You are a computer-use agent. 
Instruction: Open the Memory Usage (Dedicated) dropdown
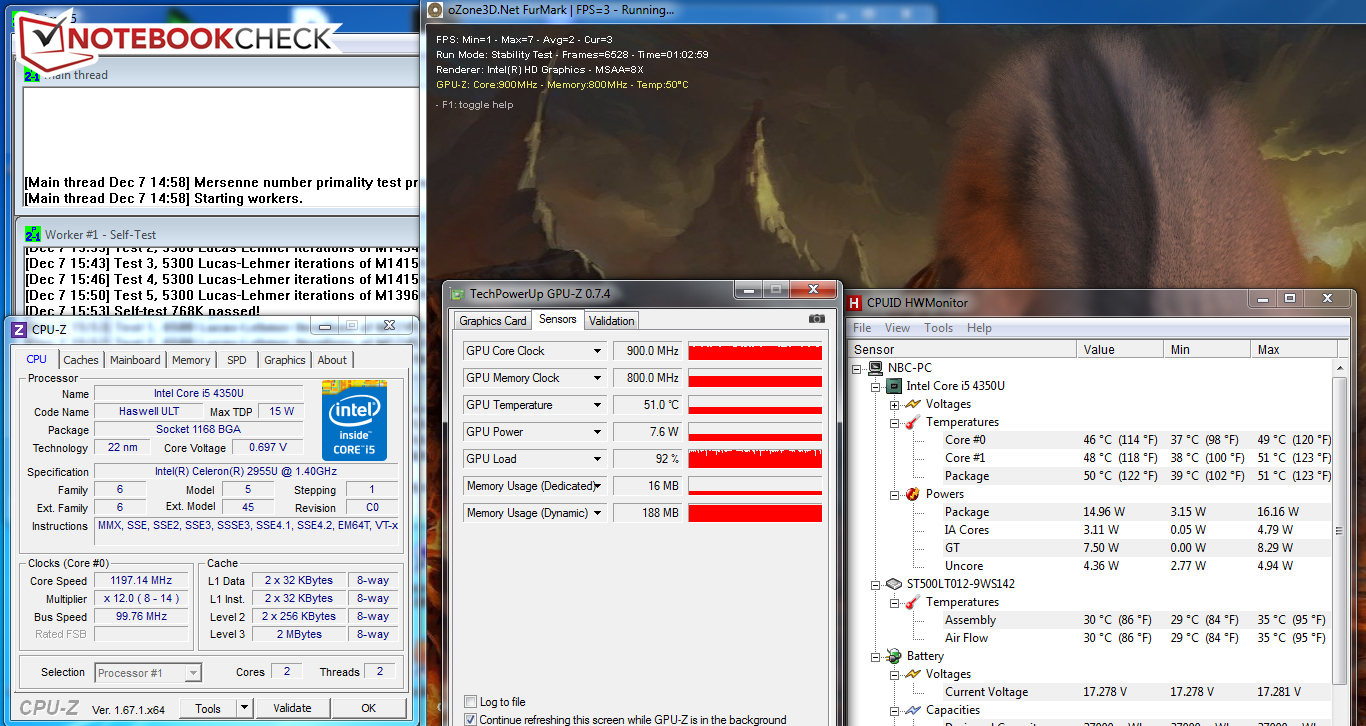pos(598,486)
